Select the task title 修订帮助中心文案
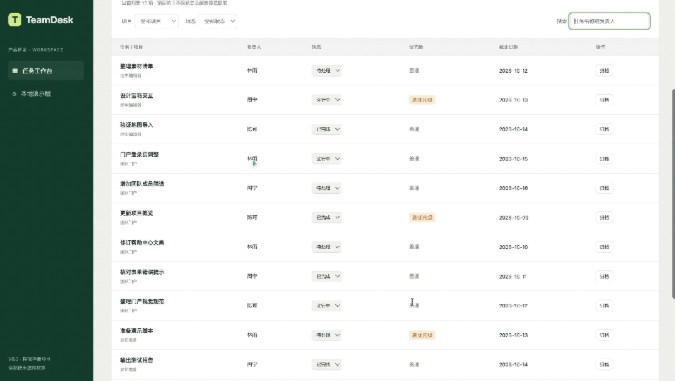This screenshot has width=675, height=381. coord(142,242)
